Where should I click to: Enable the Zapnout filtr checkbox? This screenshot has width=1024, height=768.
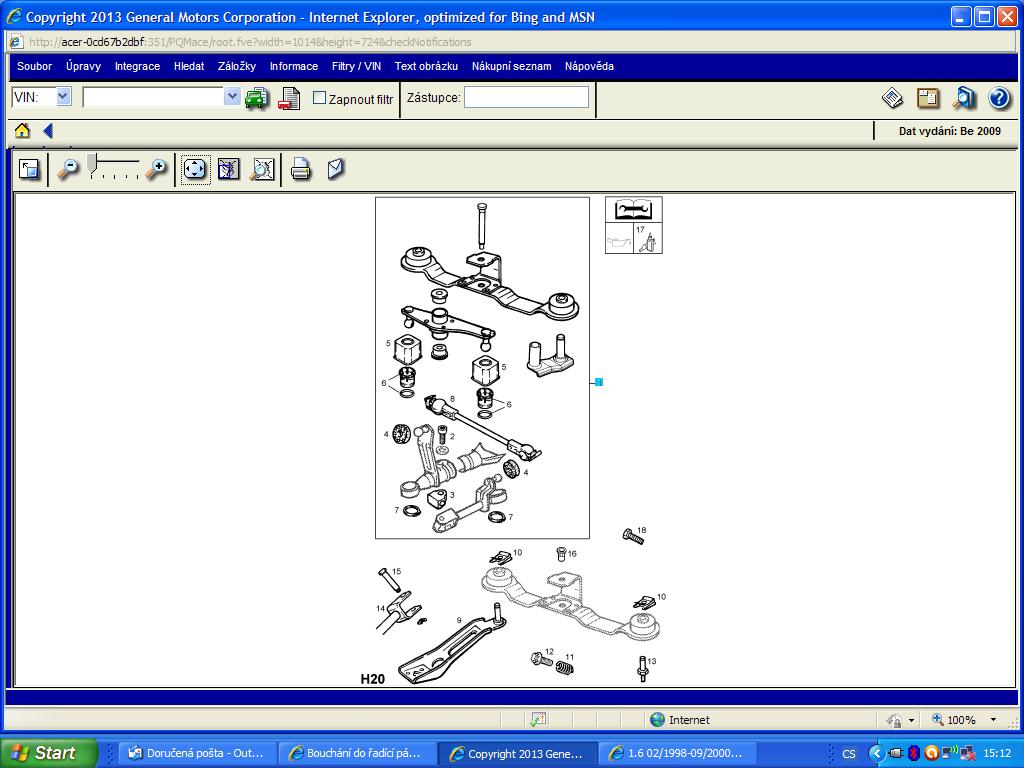[320, 98]
